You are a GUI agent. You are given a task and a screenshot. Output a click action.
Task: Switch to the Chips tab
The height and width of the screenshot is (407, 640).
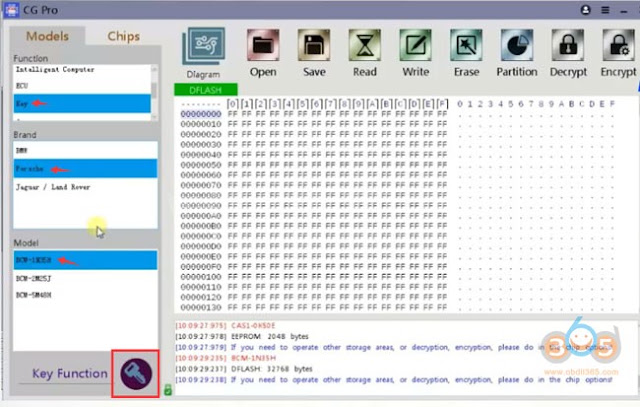point(123,36)
